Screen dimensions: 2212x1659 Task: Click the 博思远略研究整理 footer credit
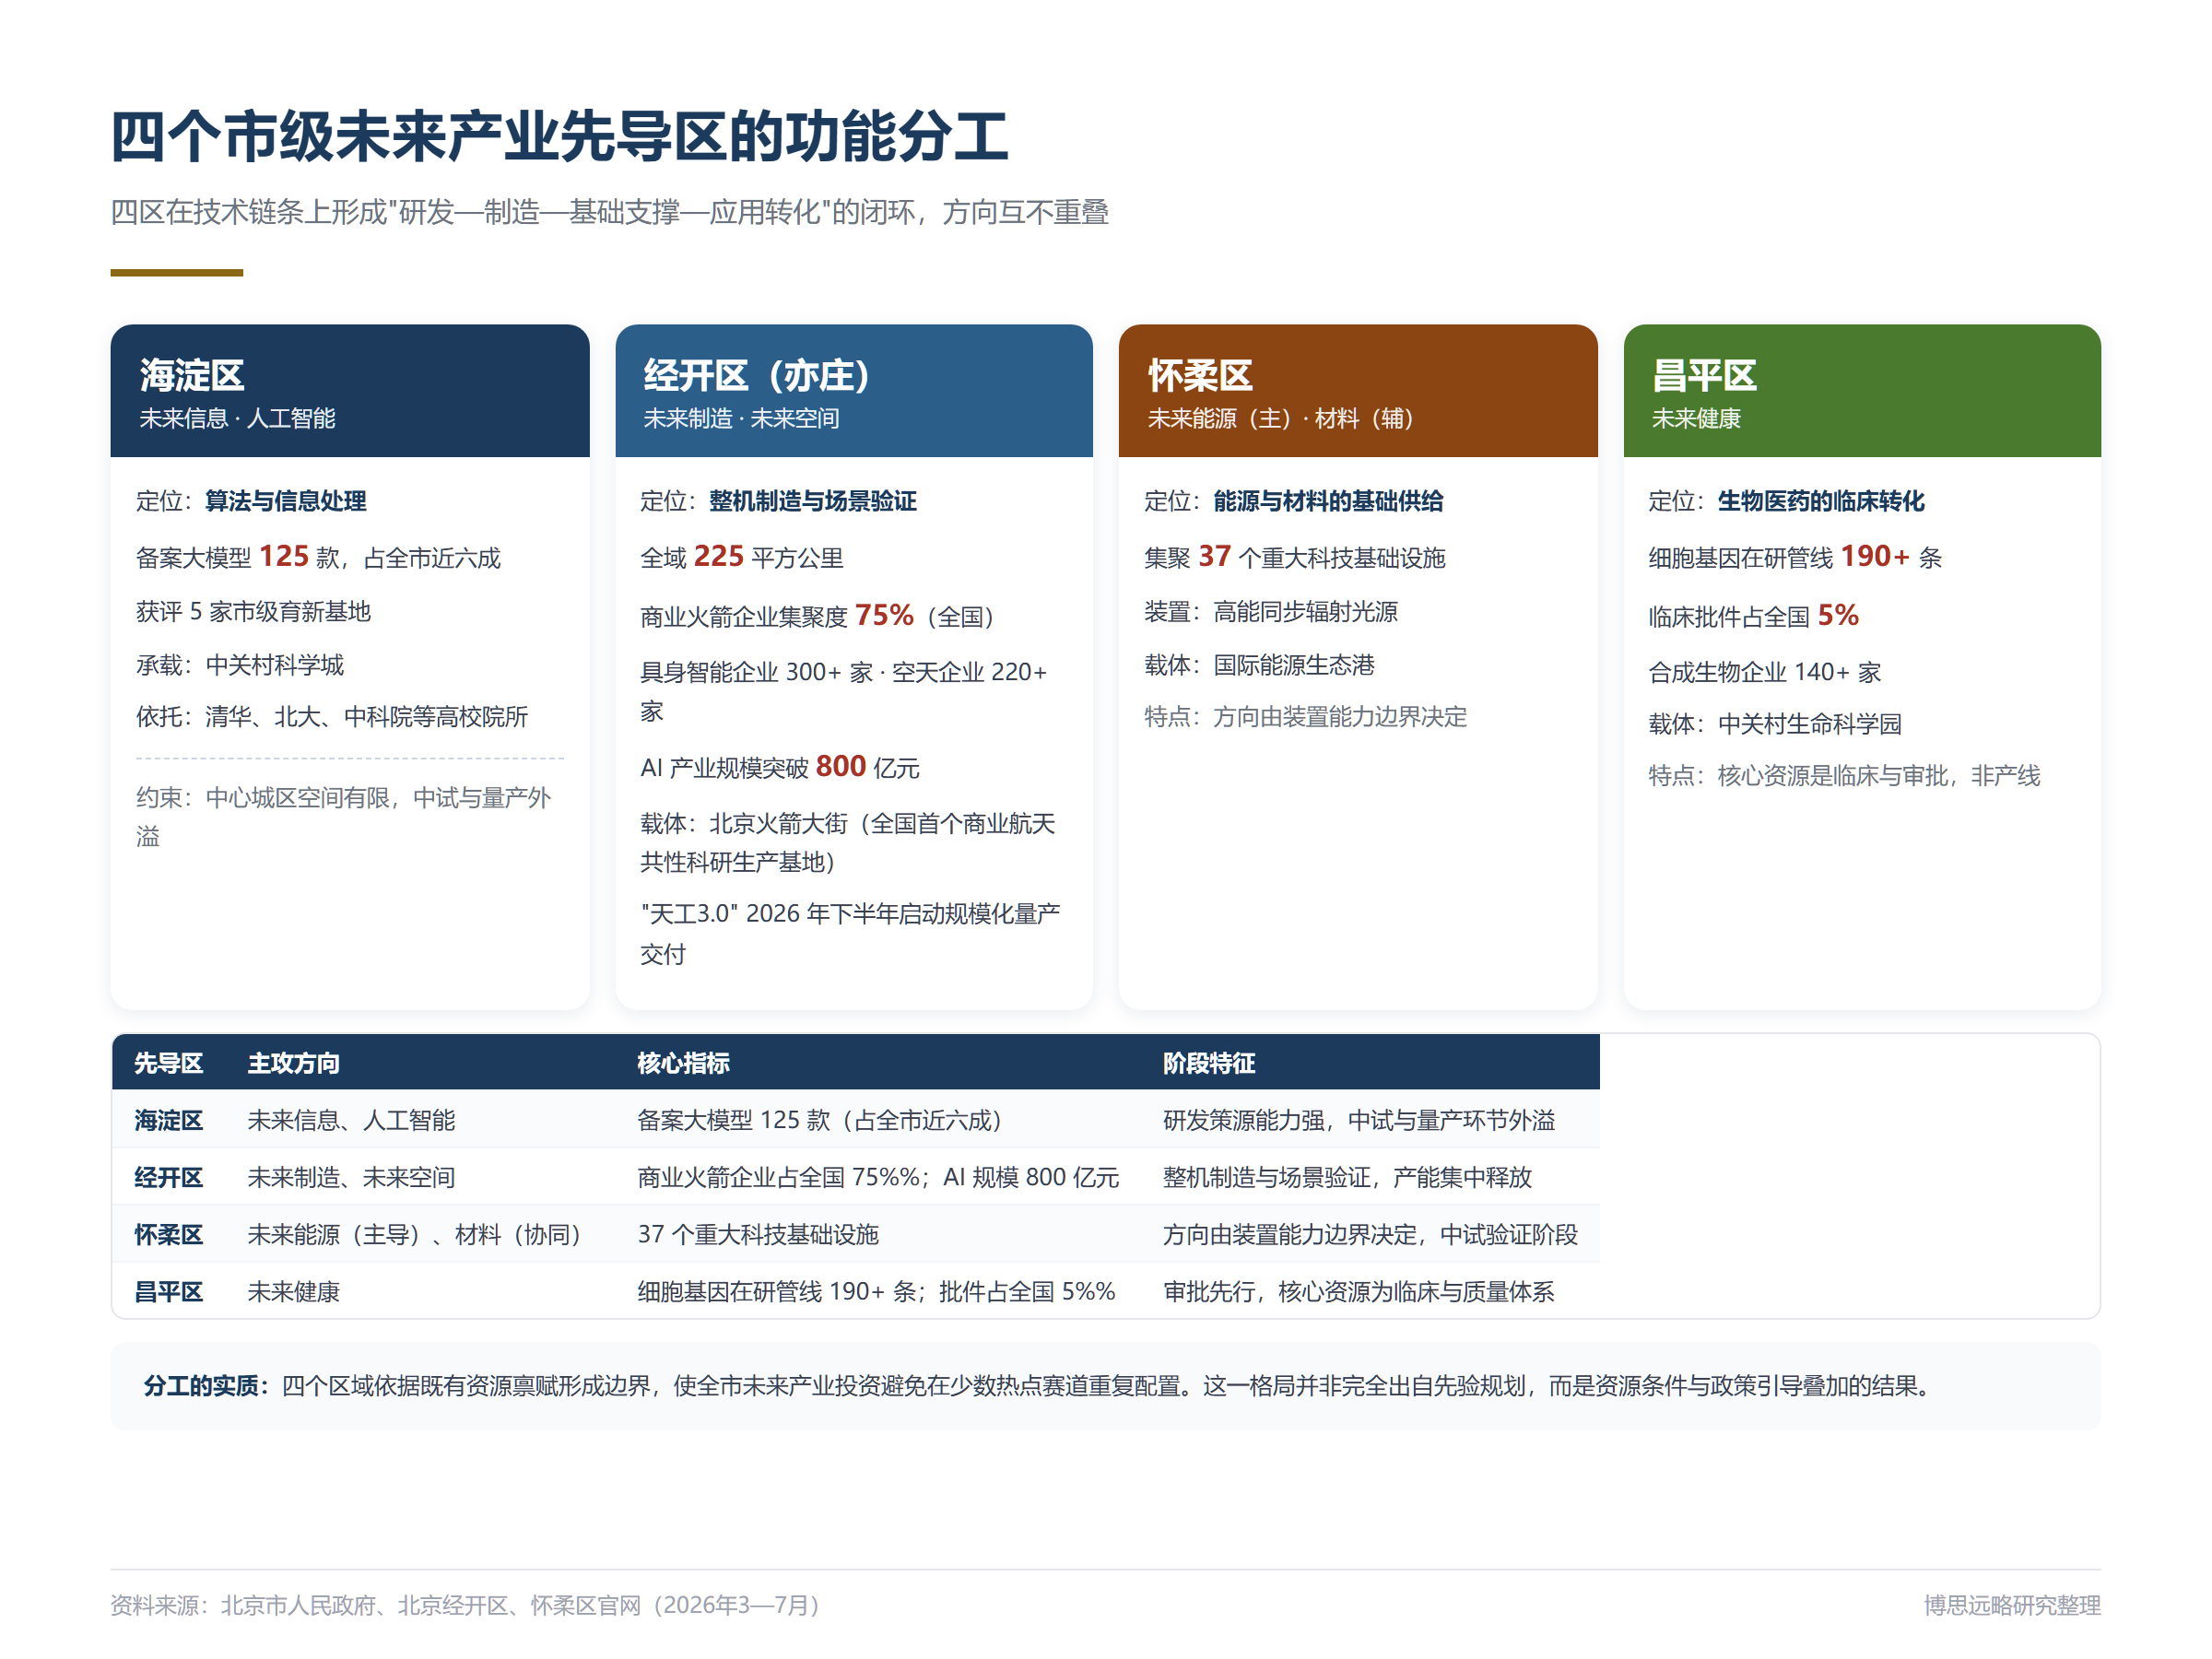click(2012, 1605)
